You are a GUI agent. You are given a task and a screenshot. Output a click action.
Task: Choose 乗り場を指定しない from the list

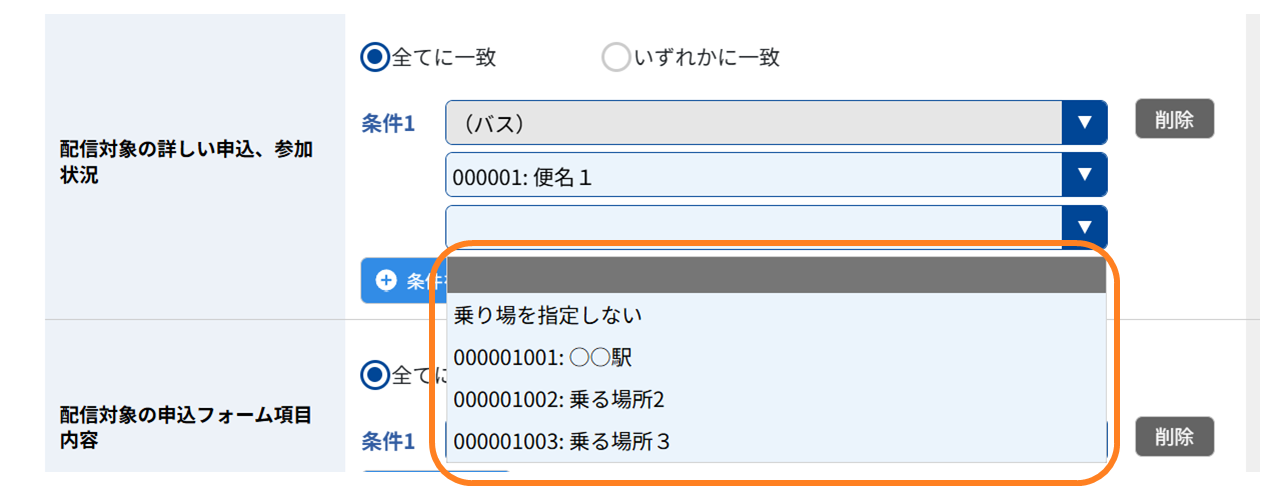click(776, 315)
